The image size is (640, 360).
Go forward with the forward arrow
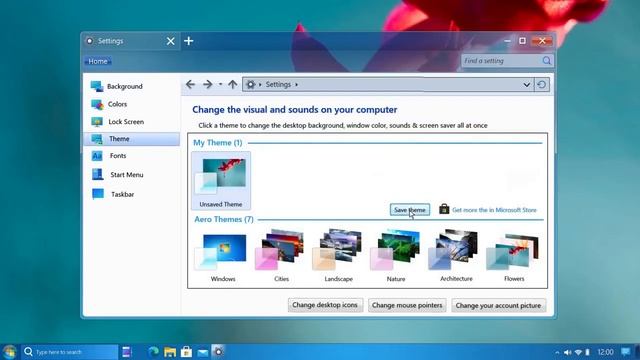(x=207, y=84)
